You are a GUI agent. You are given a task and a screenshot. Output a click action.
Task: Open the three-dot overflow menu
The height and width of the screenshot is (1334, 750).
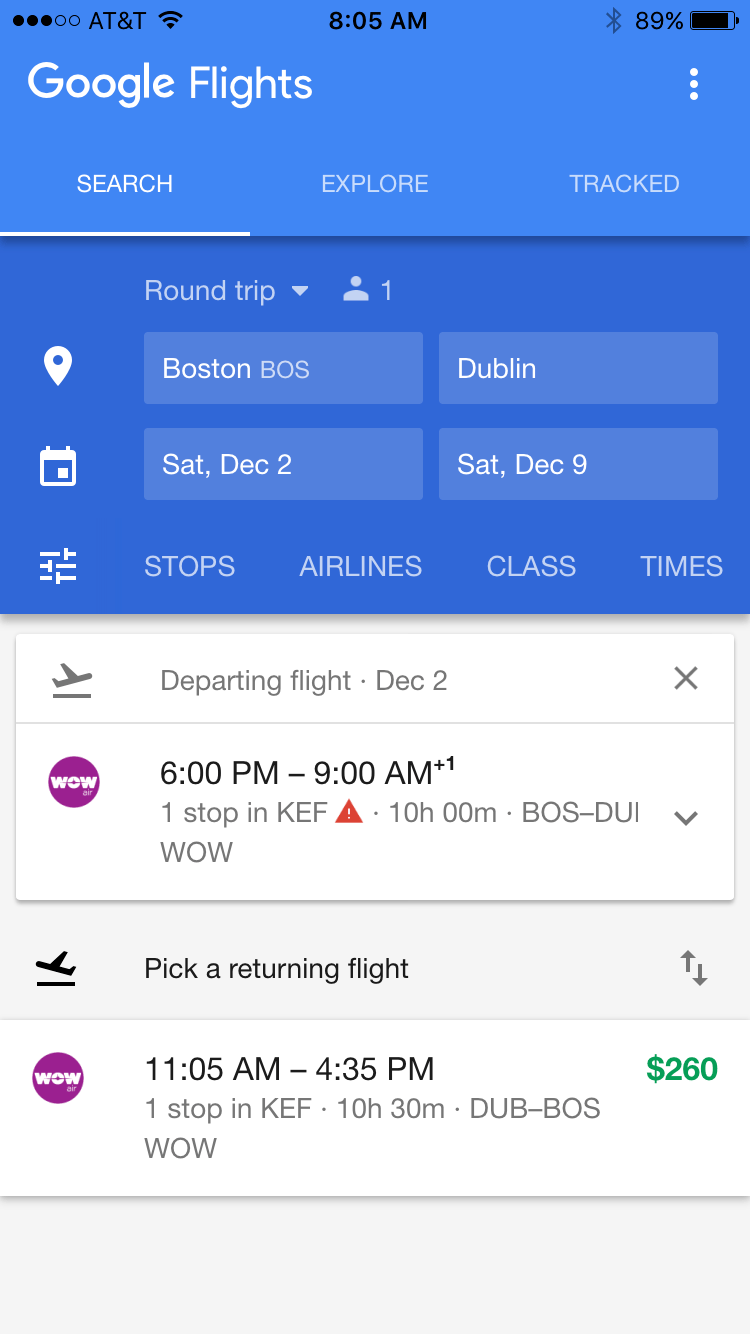point(694,85)
